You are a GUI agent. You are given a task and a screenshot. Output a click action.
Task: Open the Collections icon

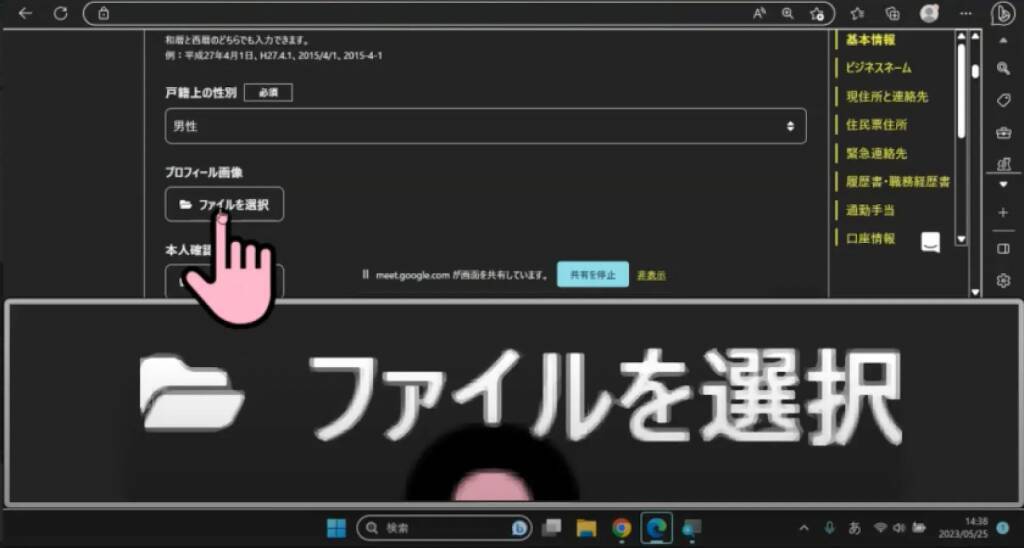coord(893,13)
